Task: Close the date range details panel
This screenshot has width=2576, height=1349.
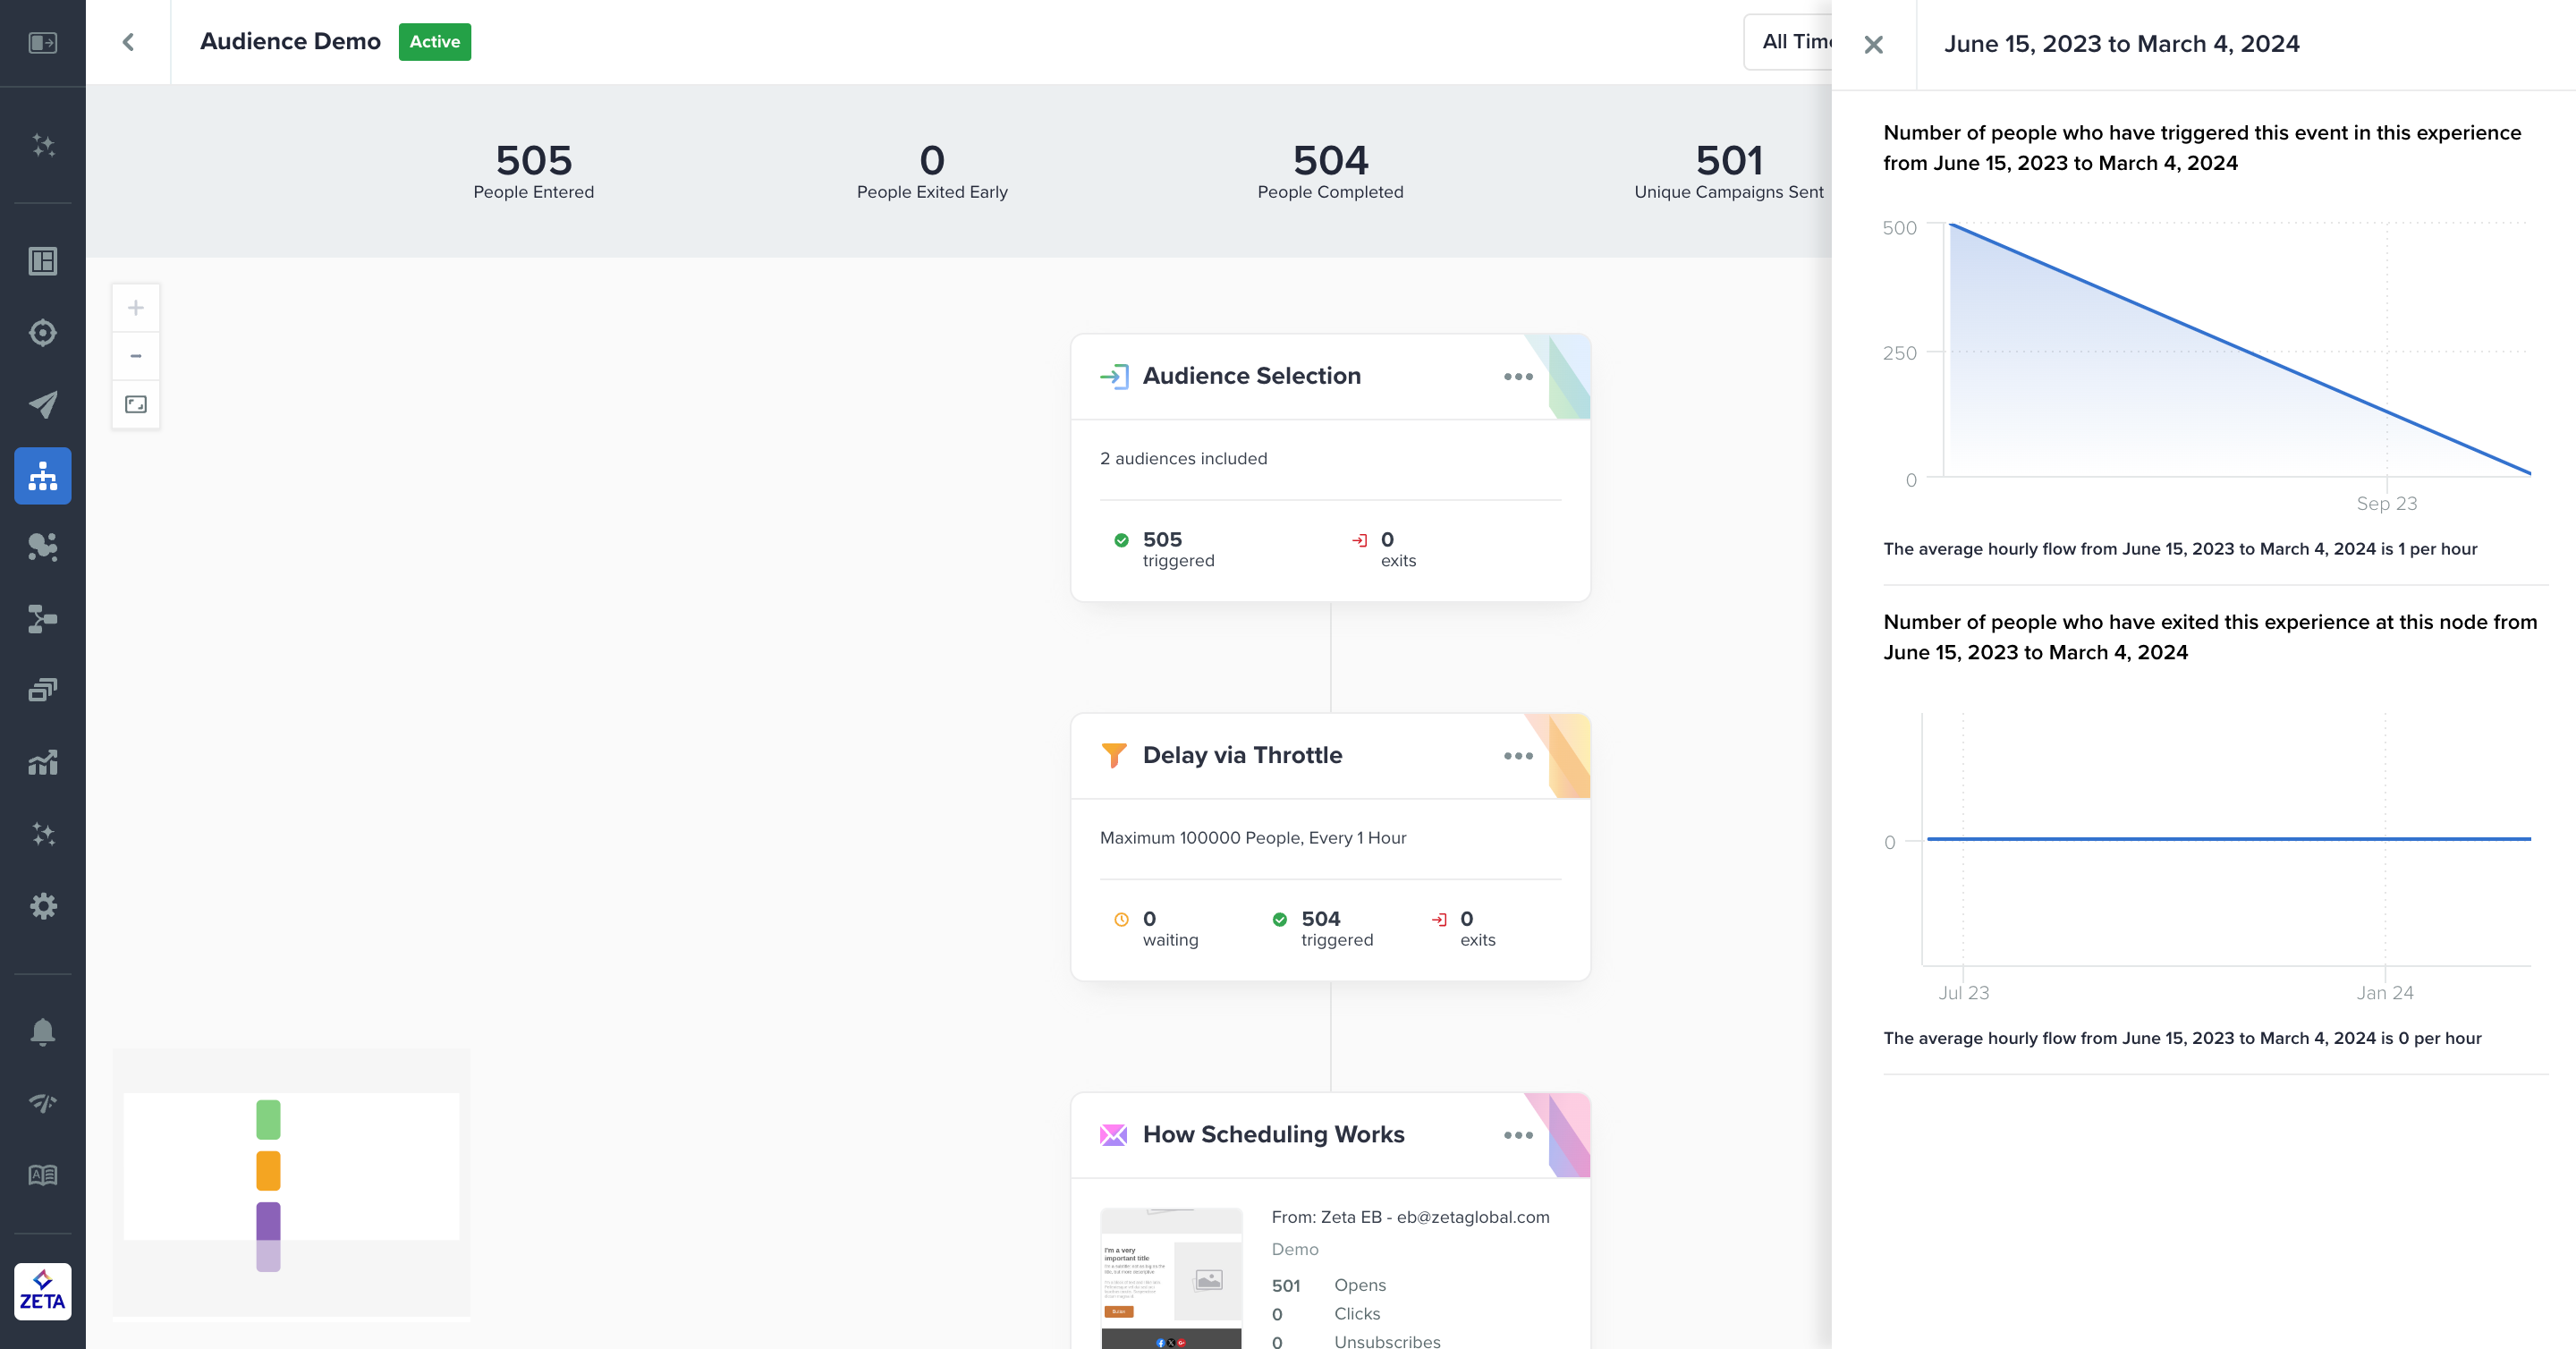Action: pos(1873,44)
